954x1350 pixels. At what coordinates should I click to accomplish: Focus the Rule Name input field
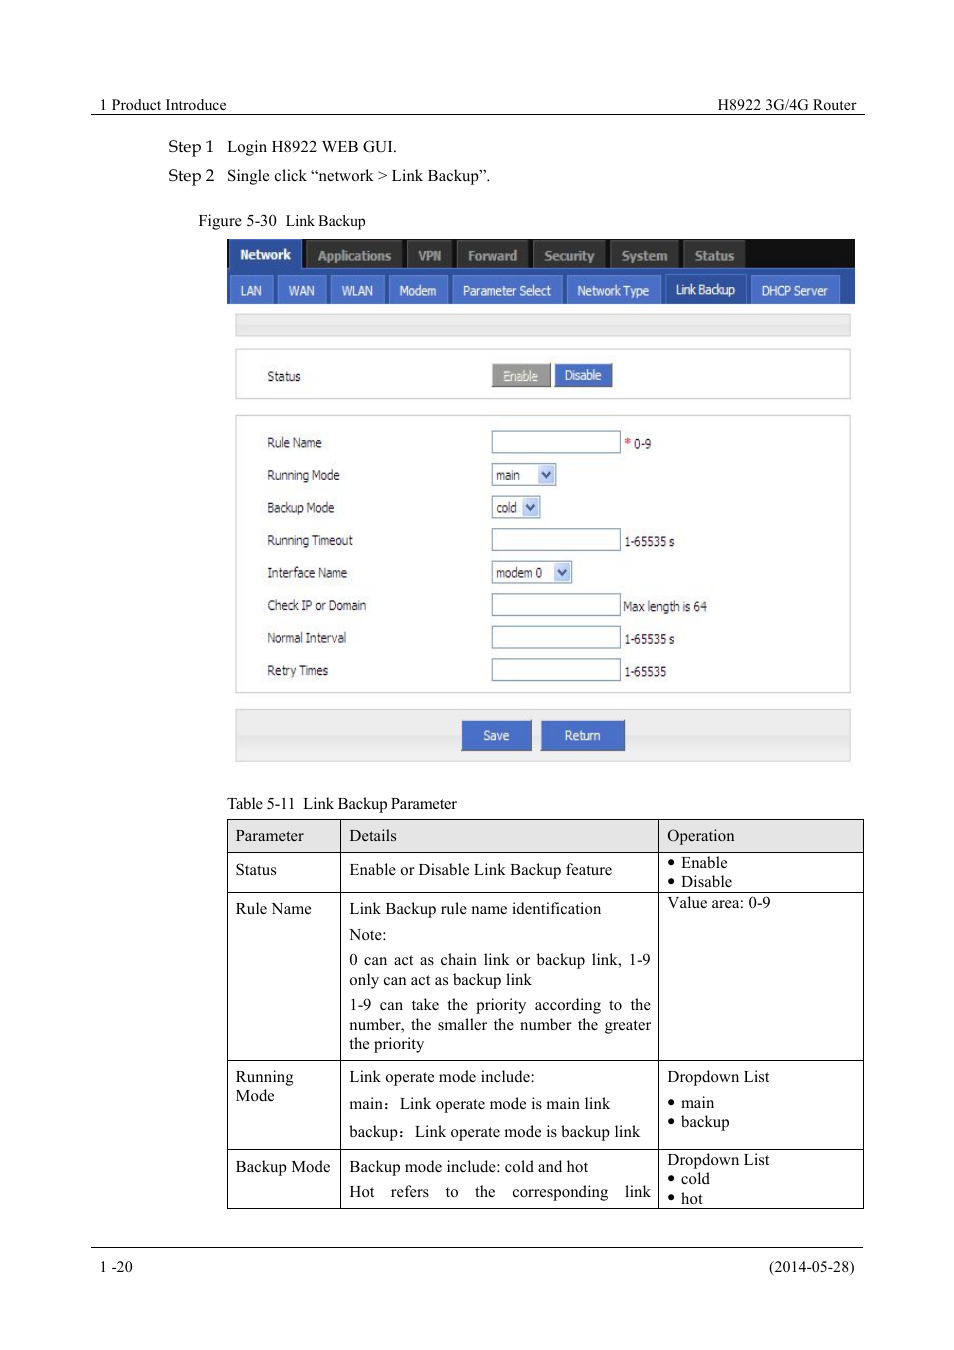[x=556, y=442]
